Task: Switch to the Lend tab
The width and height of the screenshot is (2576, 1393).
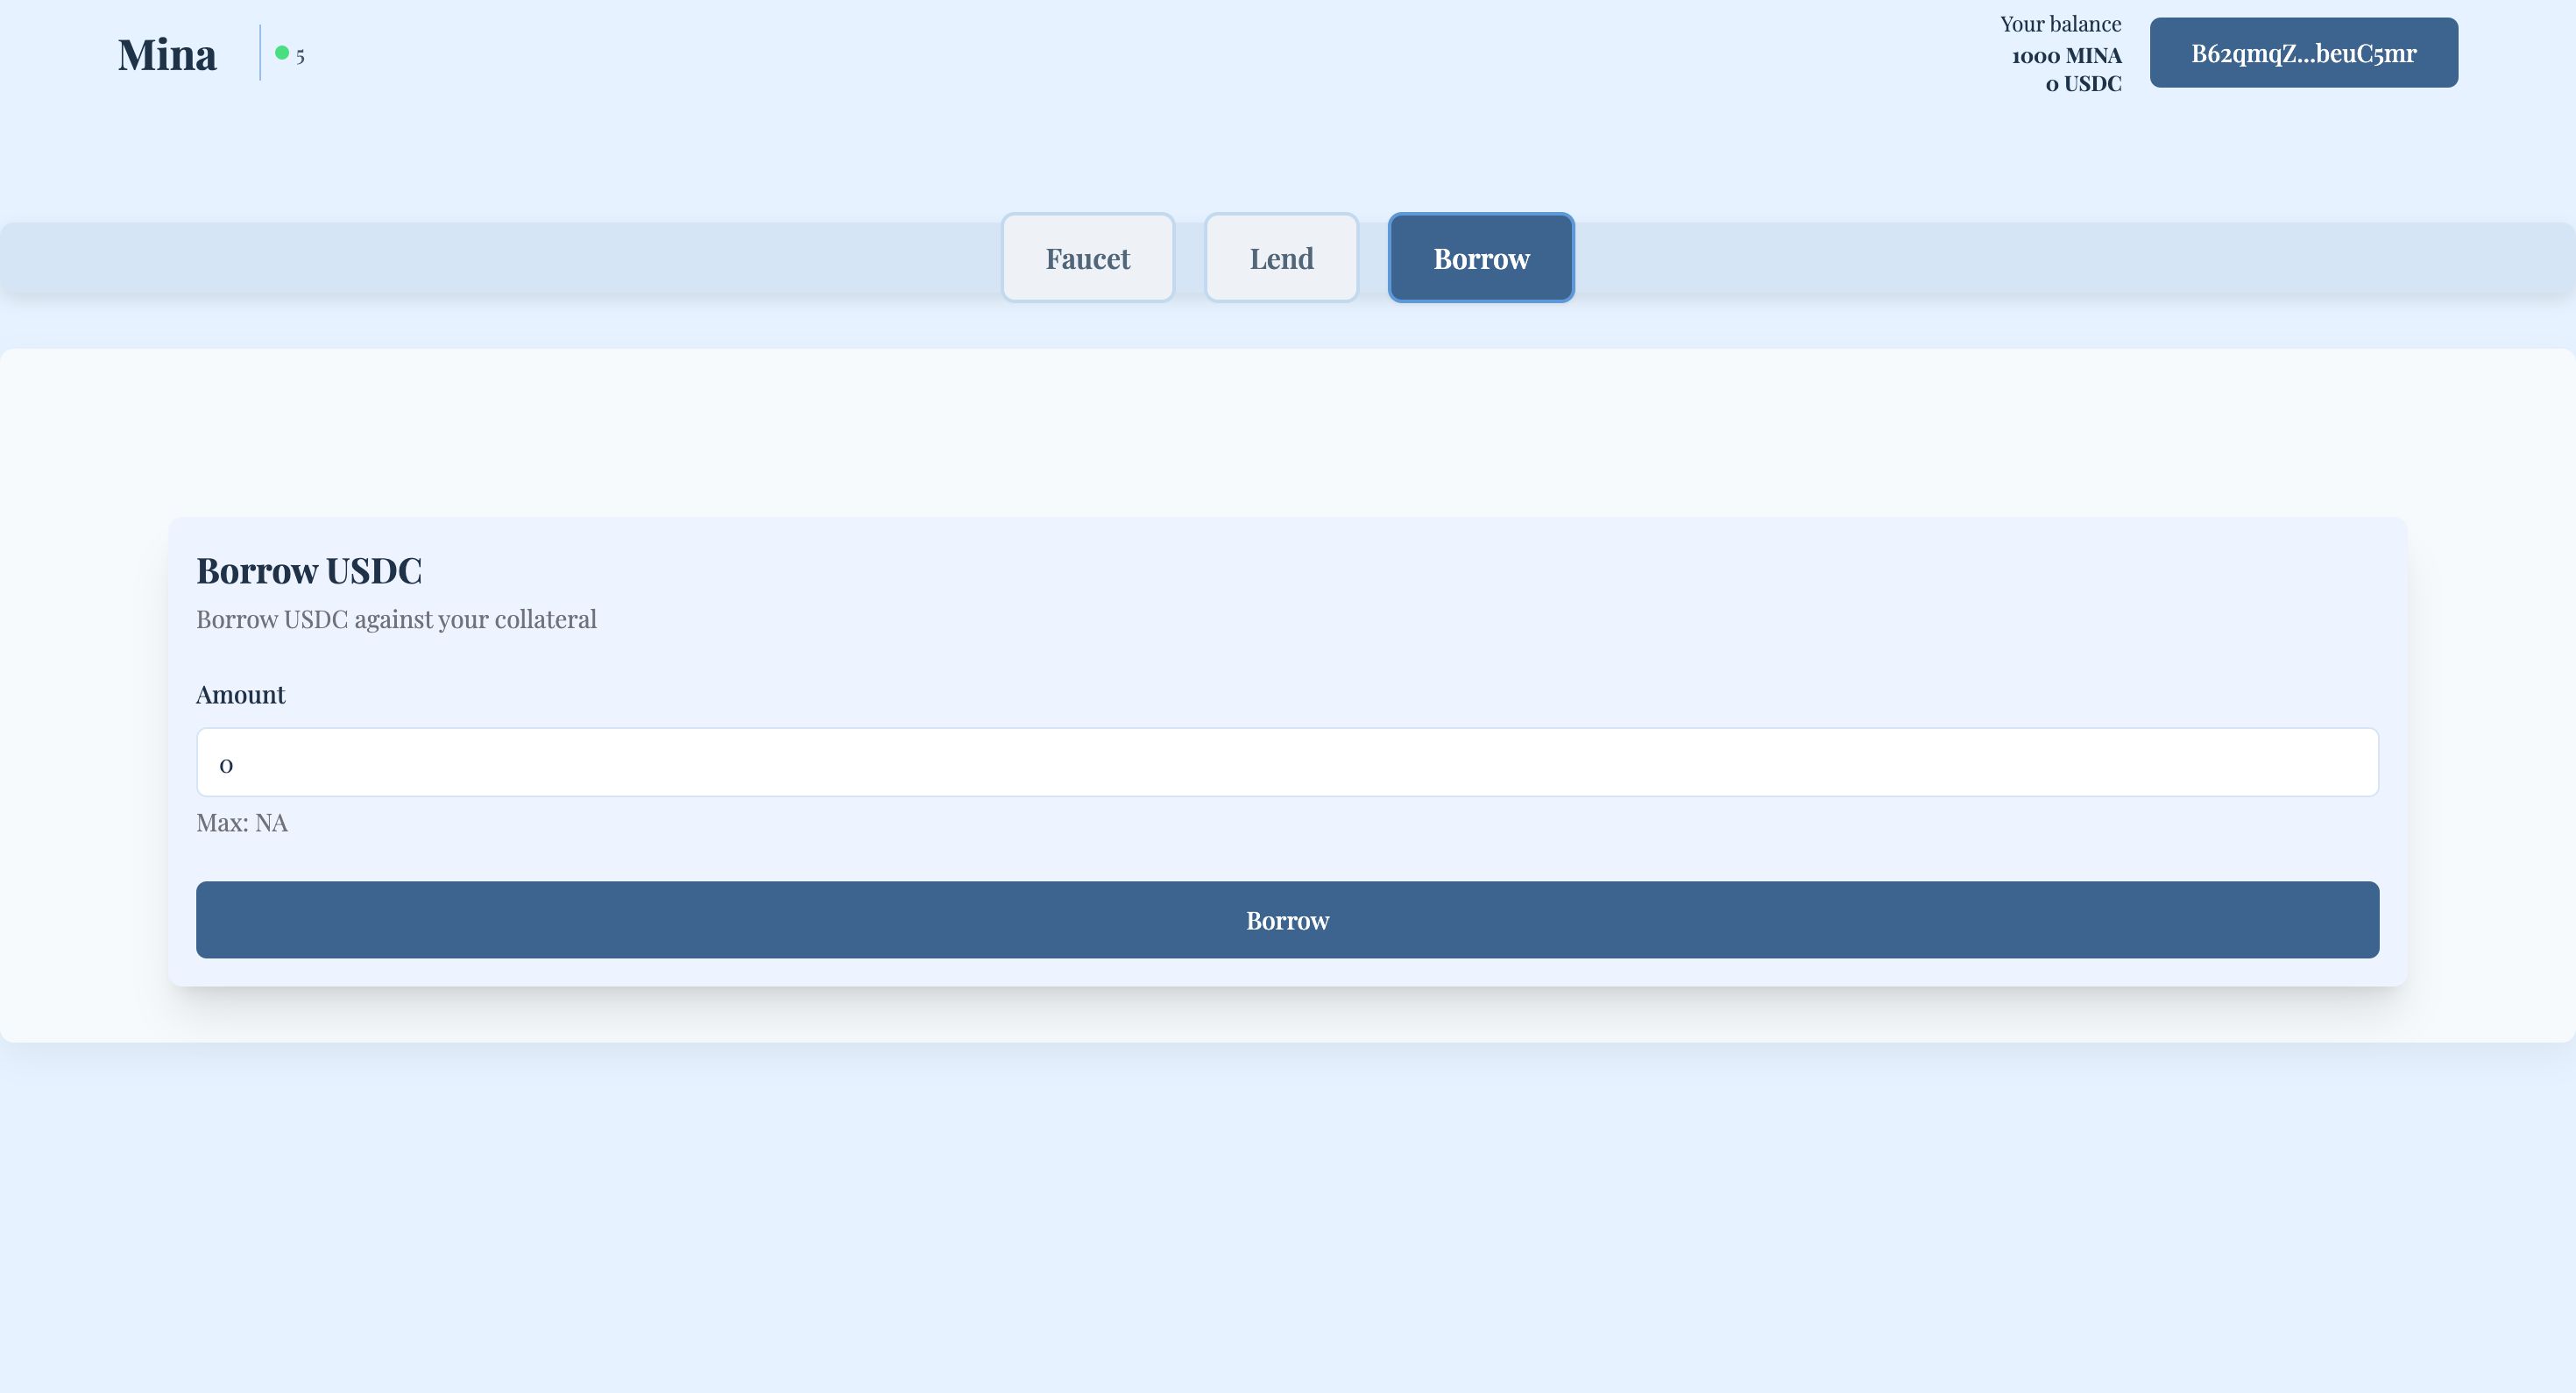Action: point(1281,258)
